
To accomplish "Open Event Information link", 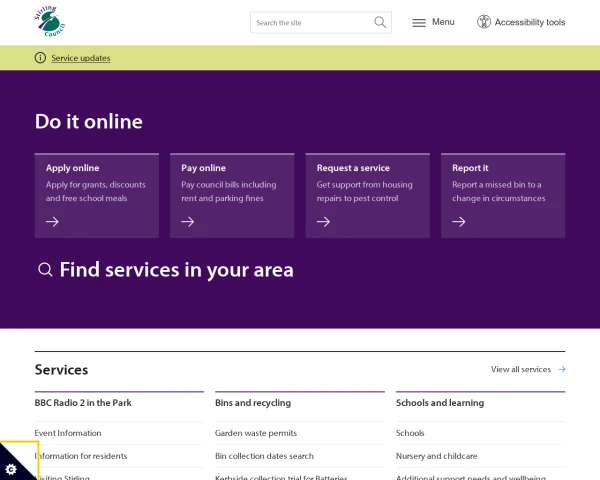I will tap(68, 433).
